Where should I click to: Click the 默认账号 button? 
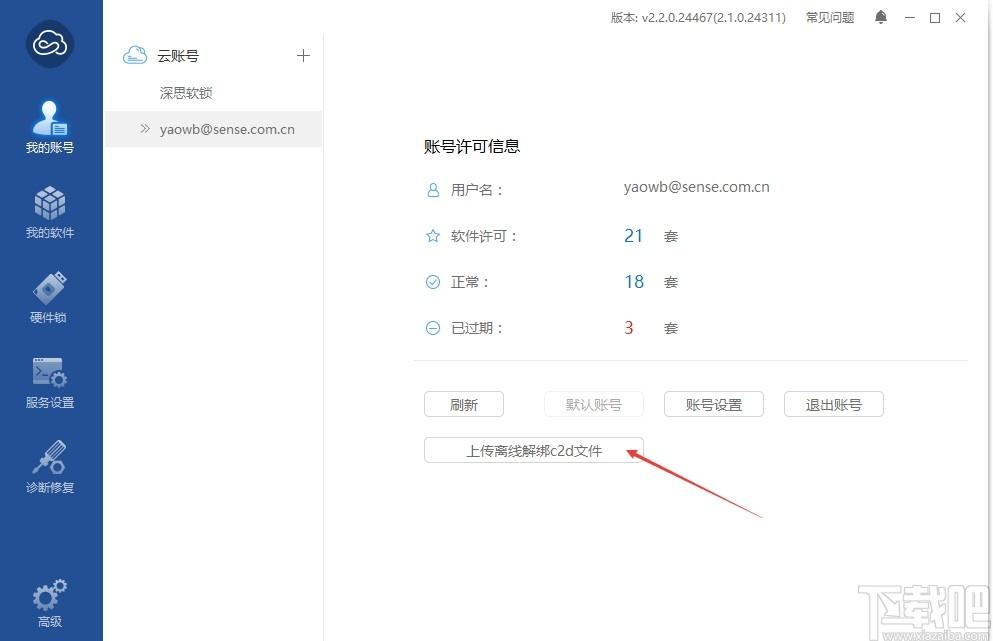594,404
